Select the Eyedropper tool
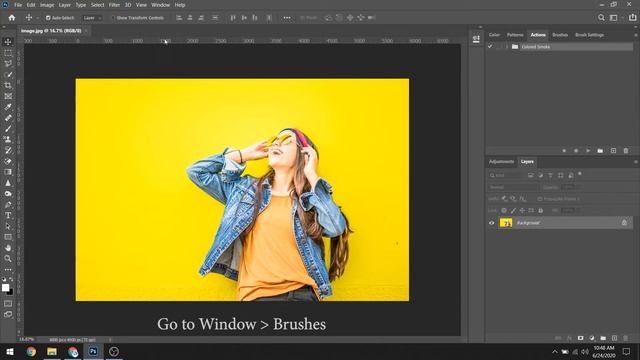This screenshot has width=640, height=360. point(8,107)
